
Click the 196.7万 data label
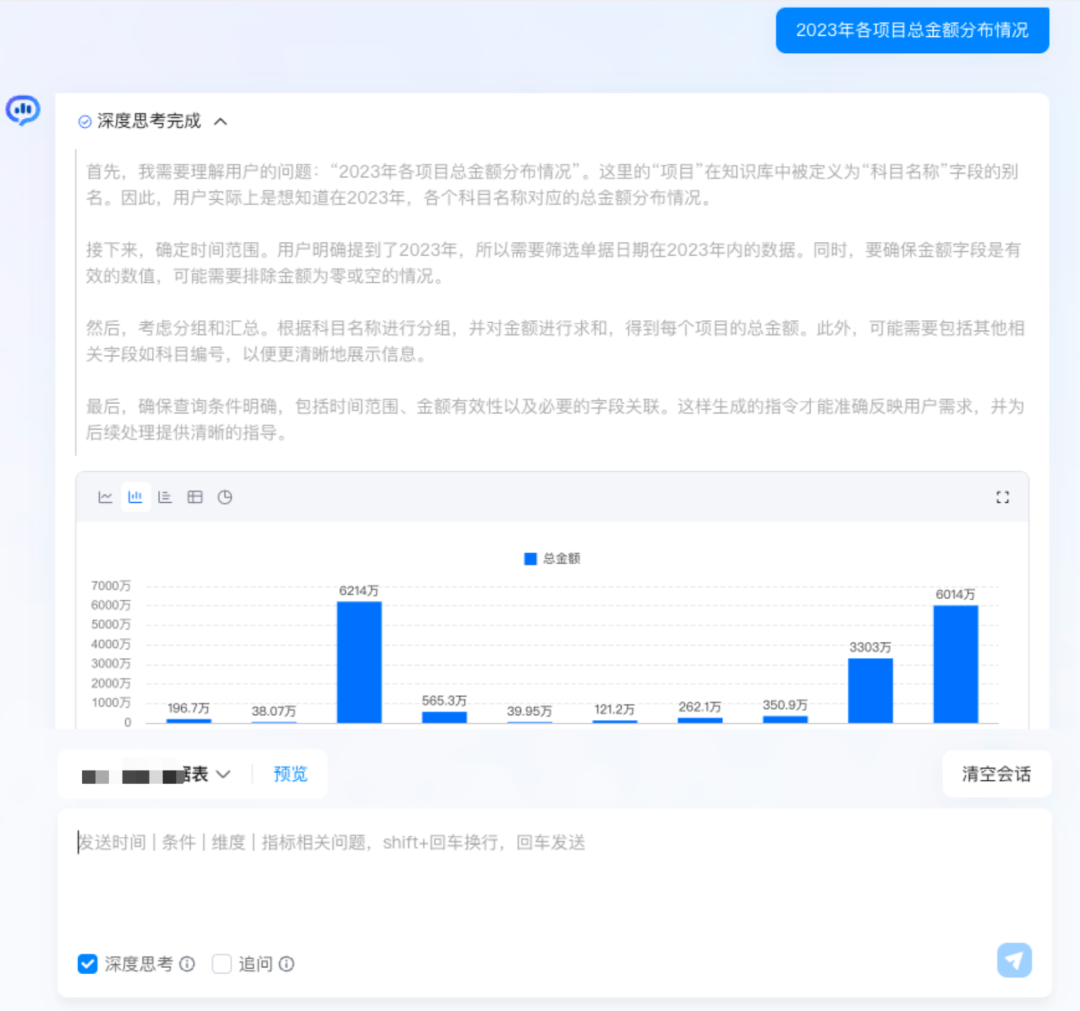[188, 708]
